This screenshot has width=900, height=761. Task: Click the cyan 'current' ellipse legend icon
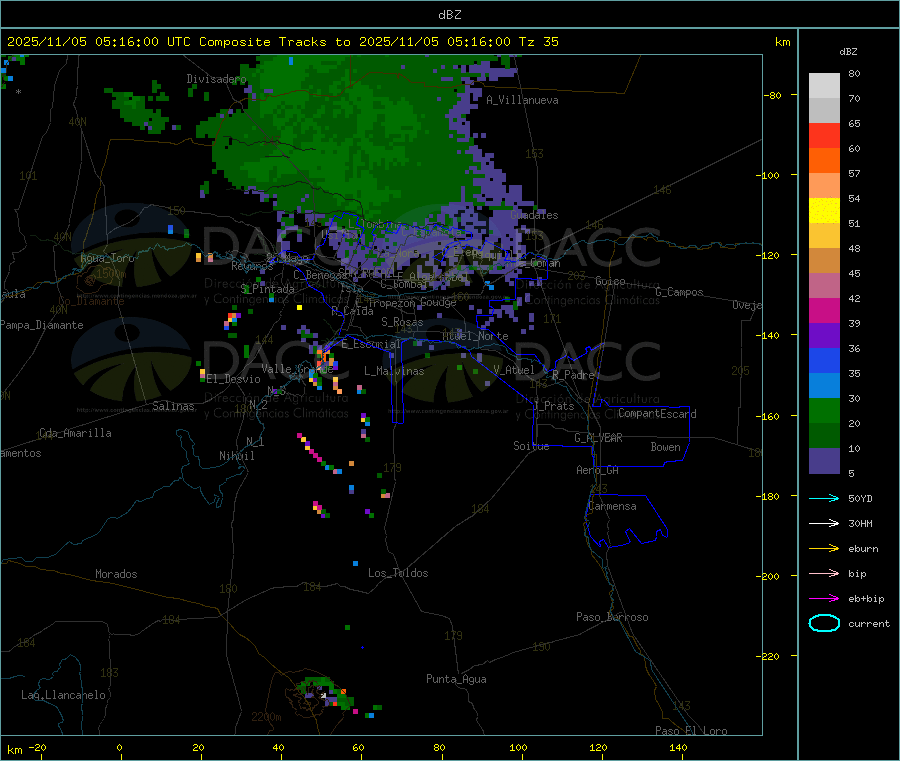pyautogui.click(x=824, y=623)
